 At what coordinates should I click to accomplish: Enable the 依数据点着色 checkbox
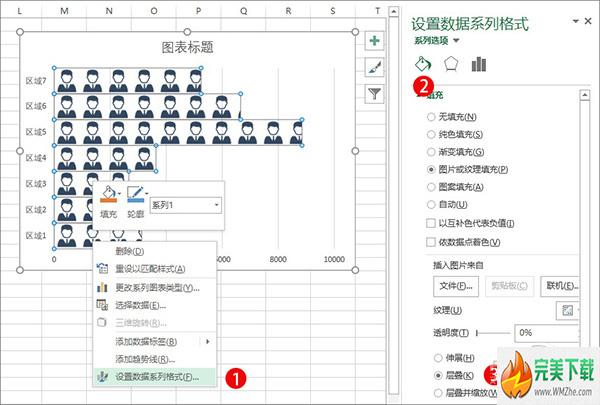pos(431,243)
